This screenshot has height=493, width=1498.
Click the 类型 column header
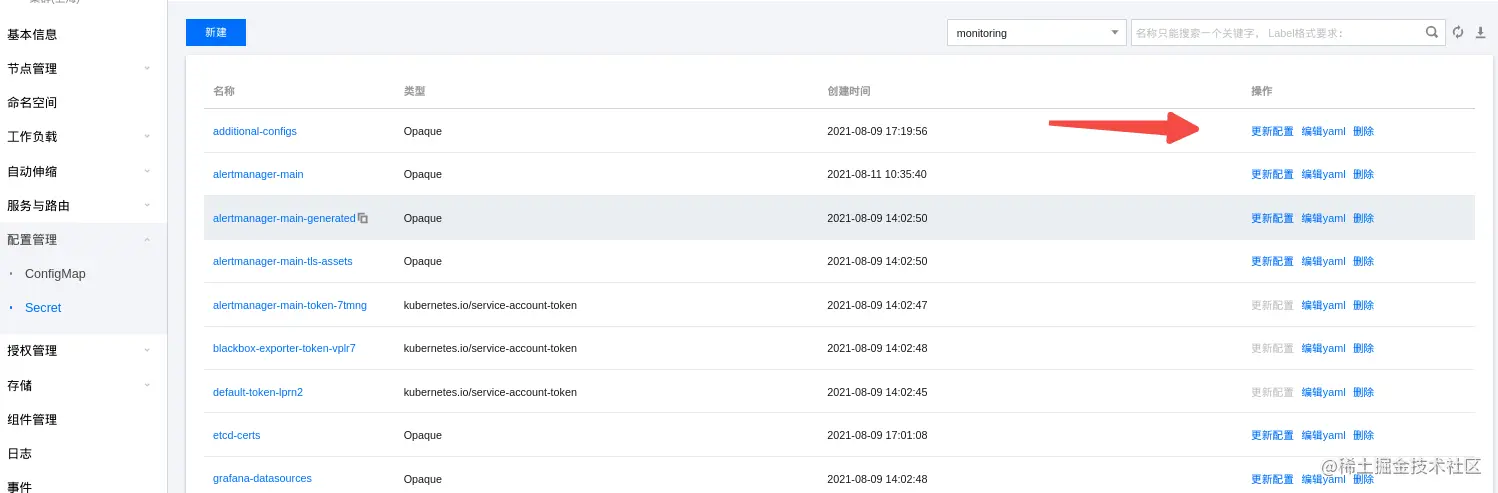415,91
